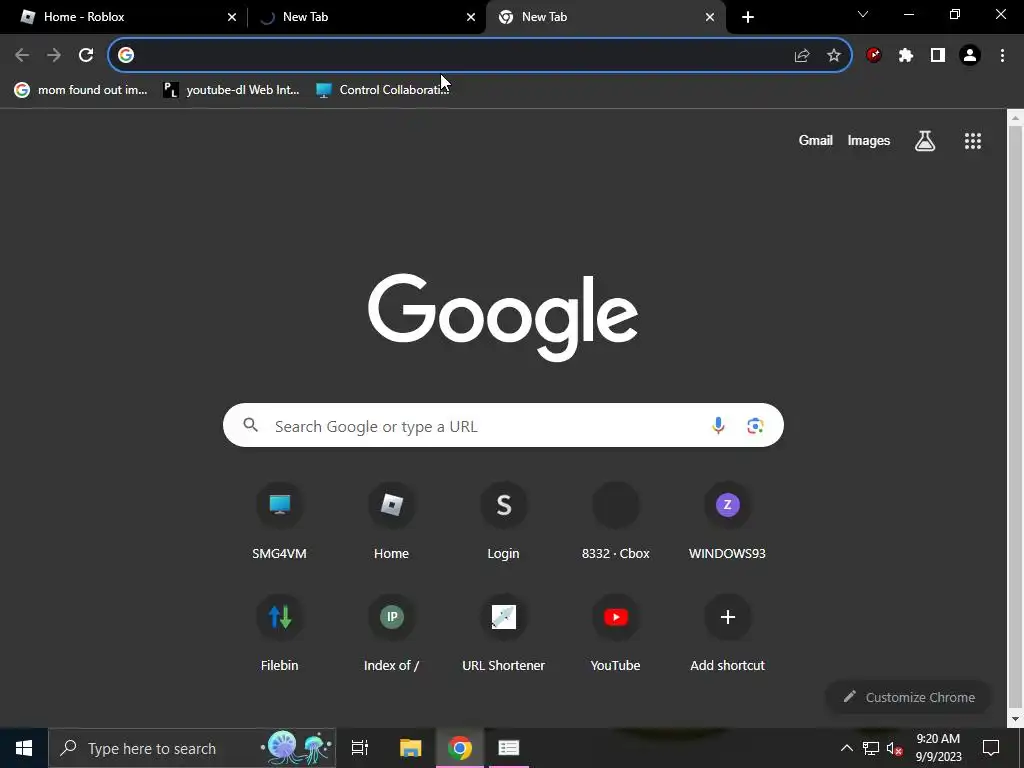Open a new tab with plus button
The width and height of the screenshot is (1024, 768).
[748, 17]
